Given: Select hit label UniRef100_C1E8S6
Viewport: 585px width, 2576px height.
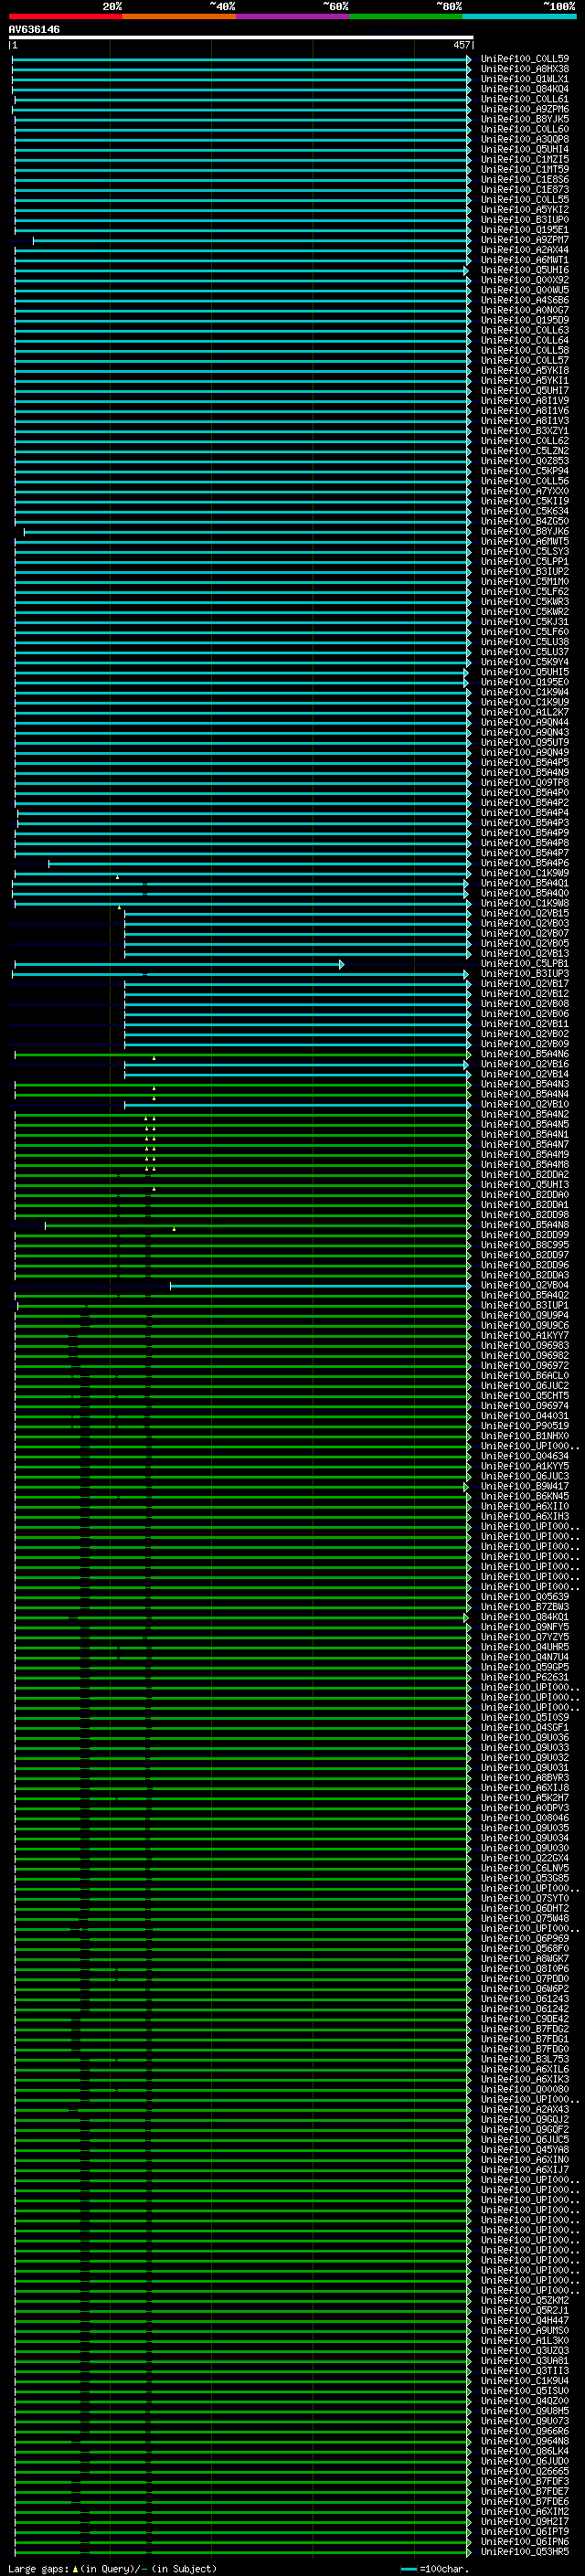Looking at the screenshot, I should 524,180.
